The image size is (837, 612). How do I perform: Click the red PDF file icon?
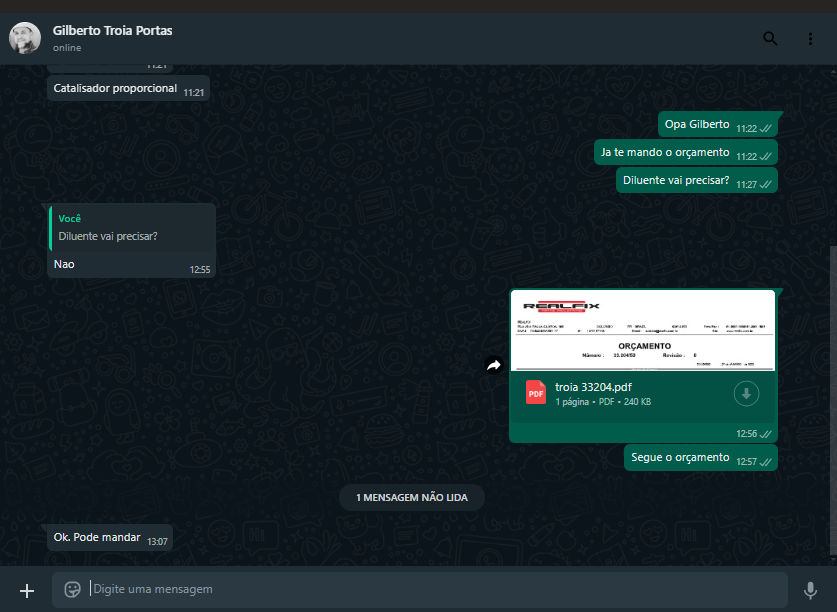coord(536,393)
